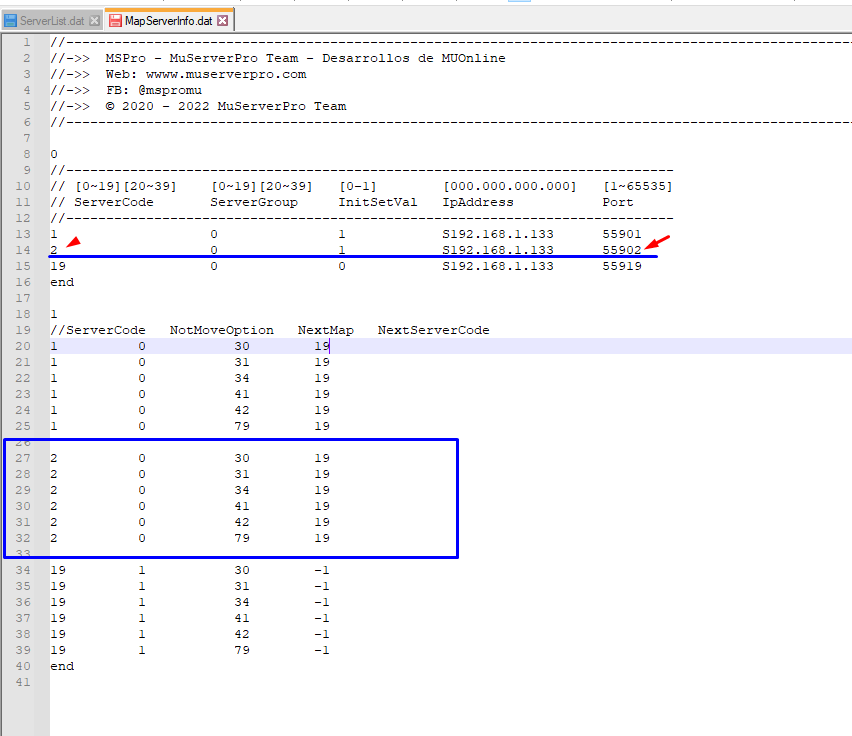Click the ServerGroup column header text

[x=254, y=202]
